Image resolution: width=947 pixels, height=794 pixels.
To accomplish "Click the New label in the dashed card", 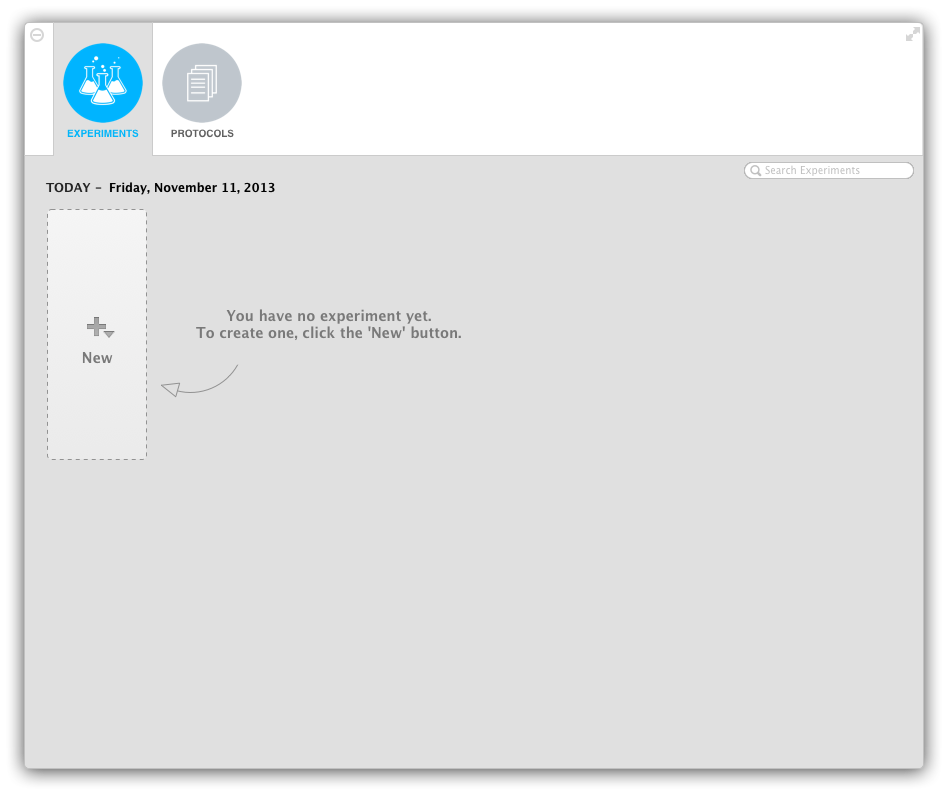I will [x=97, y=358].
